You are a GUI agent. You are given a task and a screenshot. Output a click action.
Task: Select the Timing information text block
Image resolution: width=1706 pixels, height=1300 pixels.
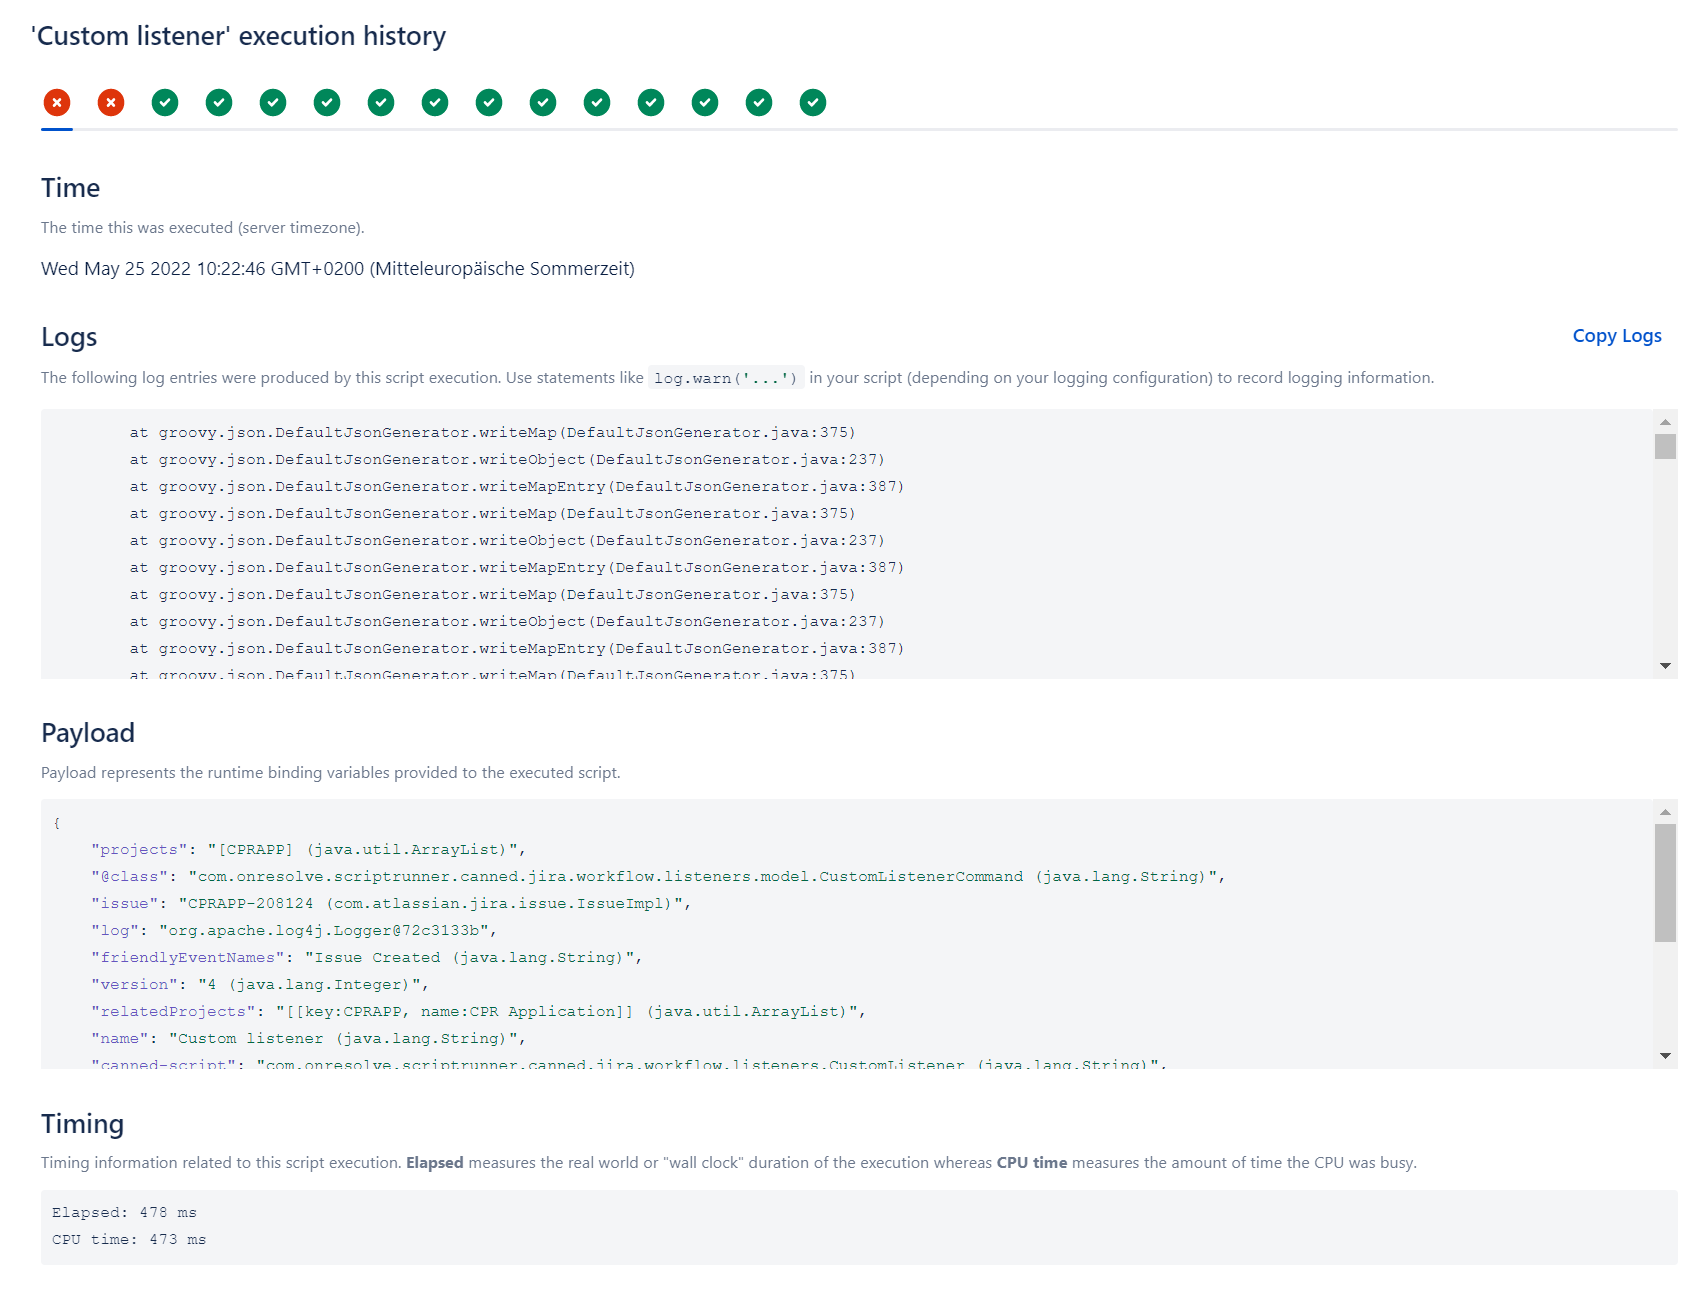[728, 1162]
